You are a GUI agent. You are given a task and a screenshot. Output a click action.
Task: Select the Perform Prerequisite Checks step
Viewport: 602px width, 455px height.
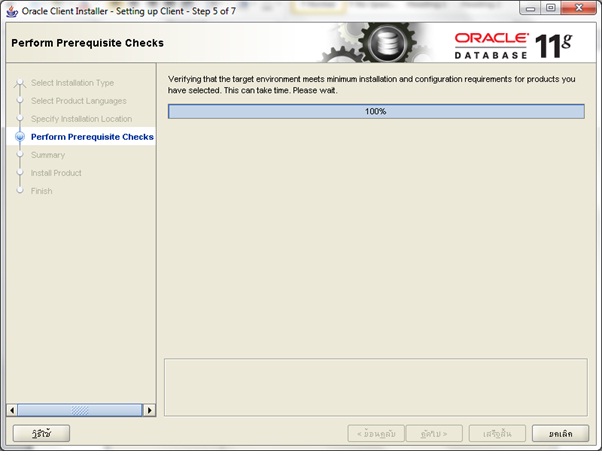[92, 137]
